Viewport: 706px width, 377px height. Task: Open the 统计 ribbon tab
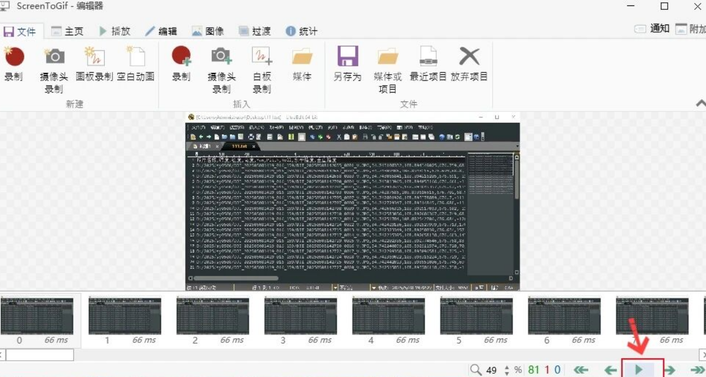[302, 31]
